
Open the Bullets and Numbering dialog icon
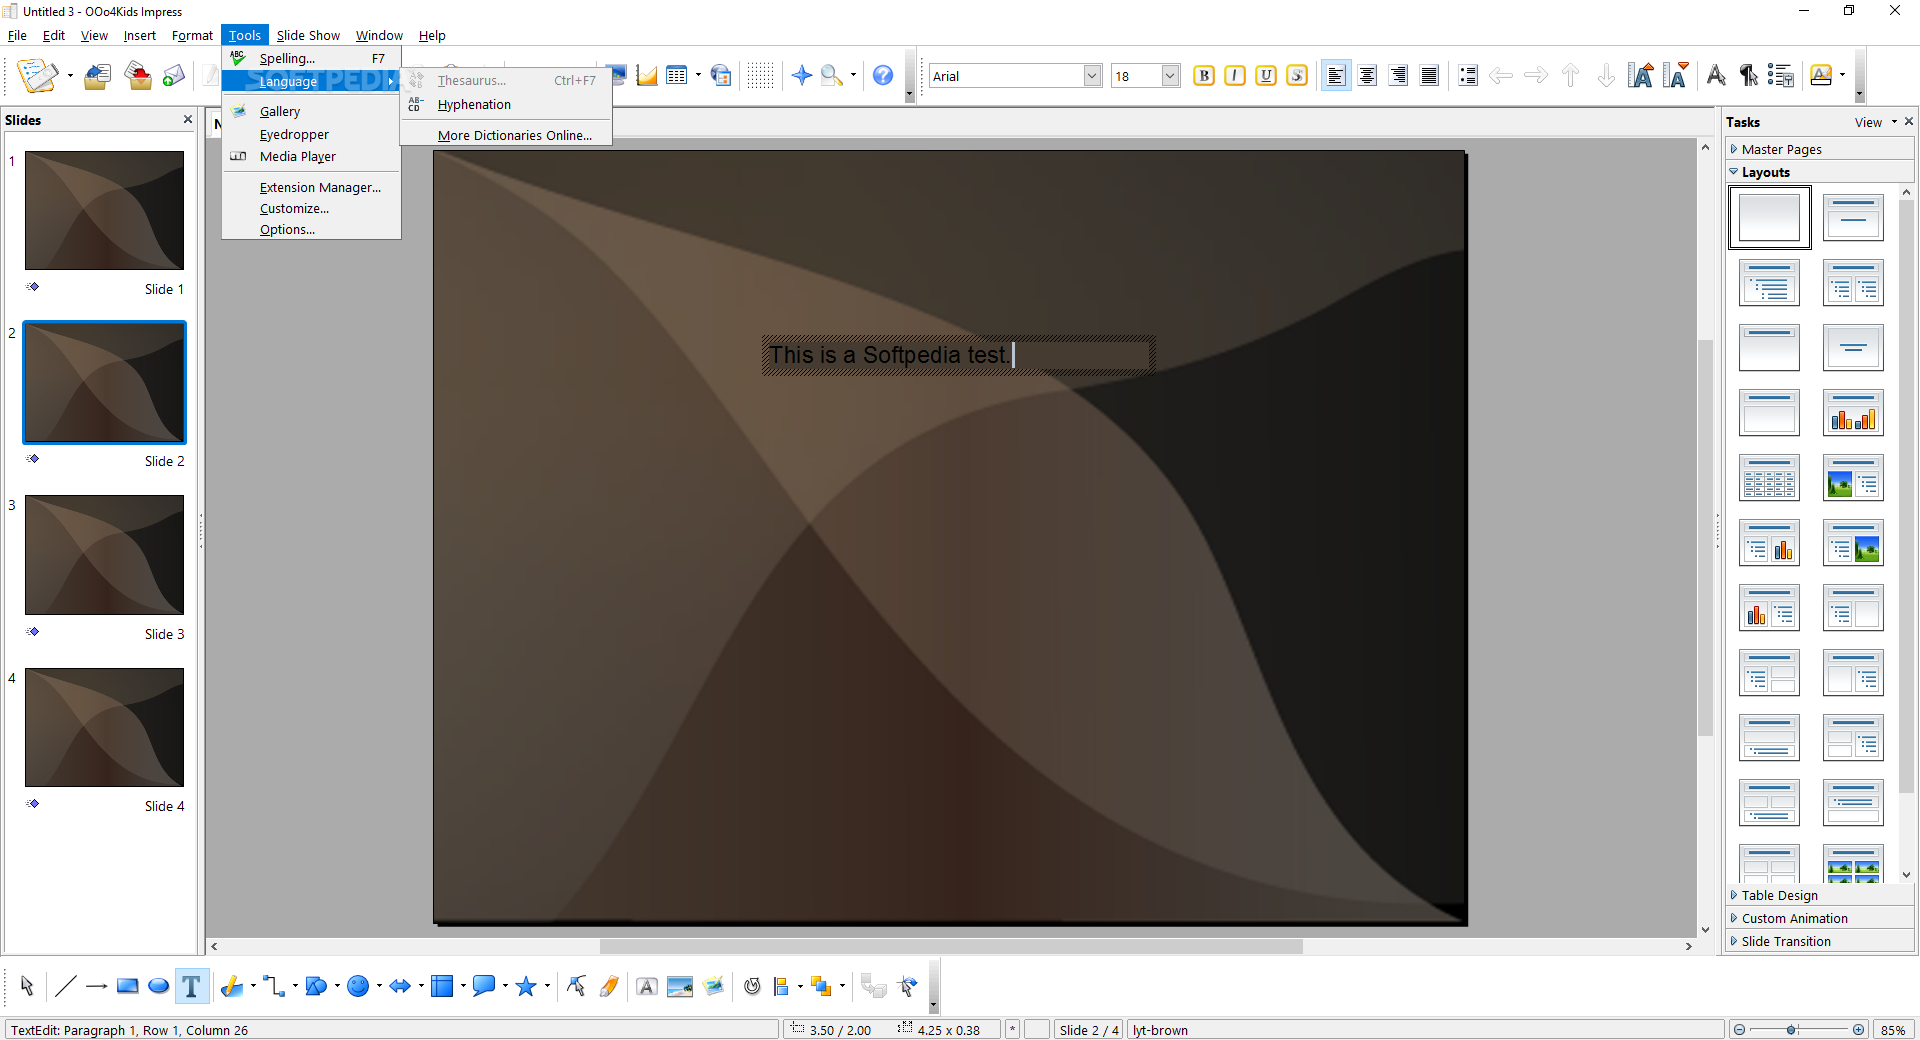click(x=1781, y=75)
